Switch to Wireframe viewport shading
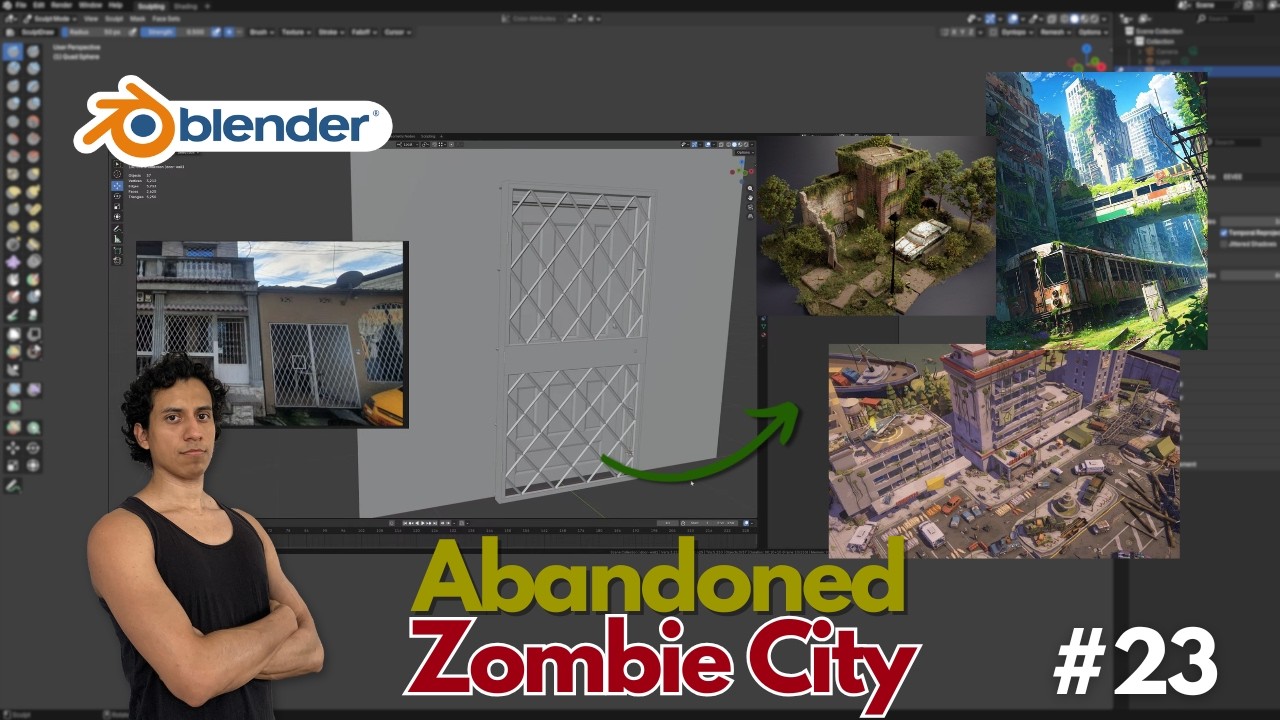 coord(1064,19)
